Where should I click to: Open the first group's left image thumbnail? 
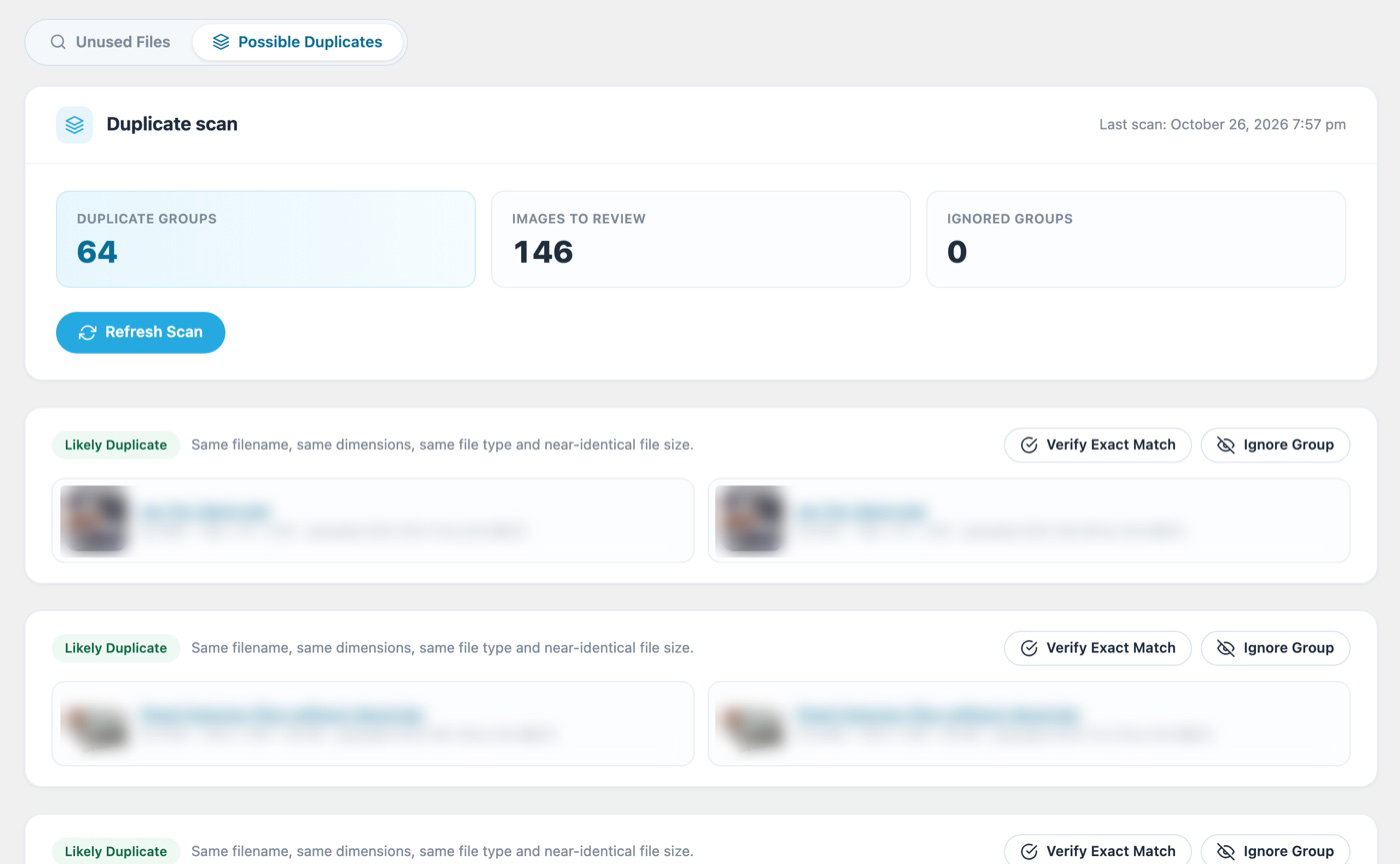[x=95, y=520]
